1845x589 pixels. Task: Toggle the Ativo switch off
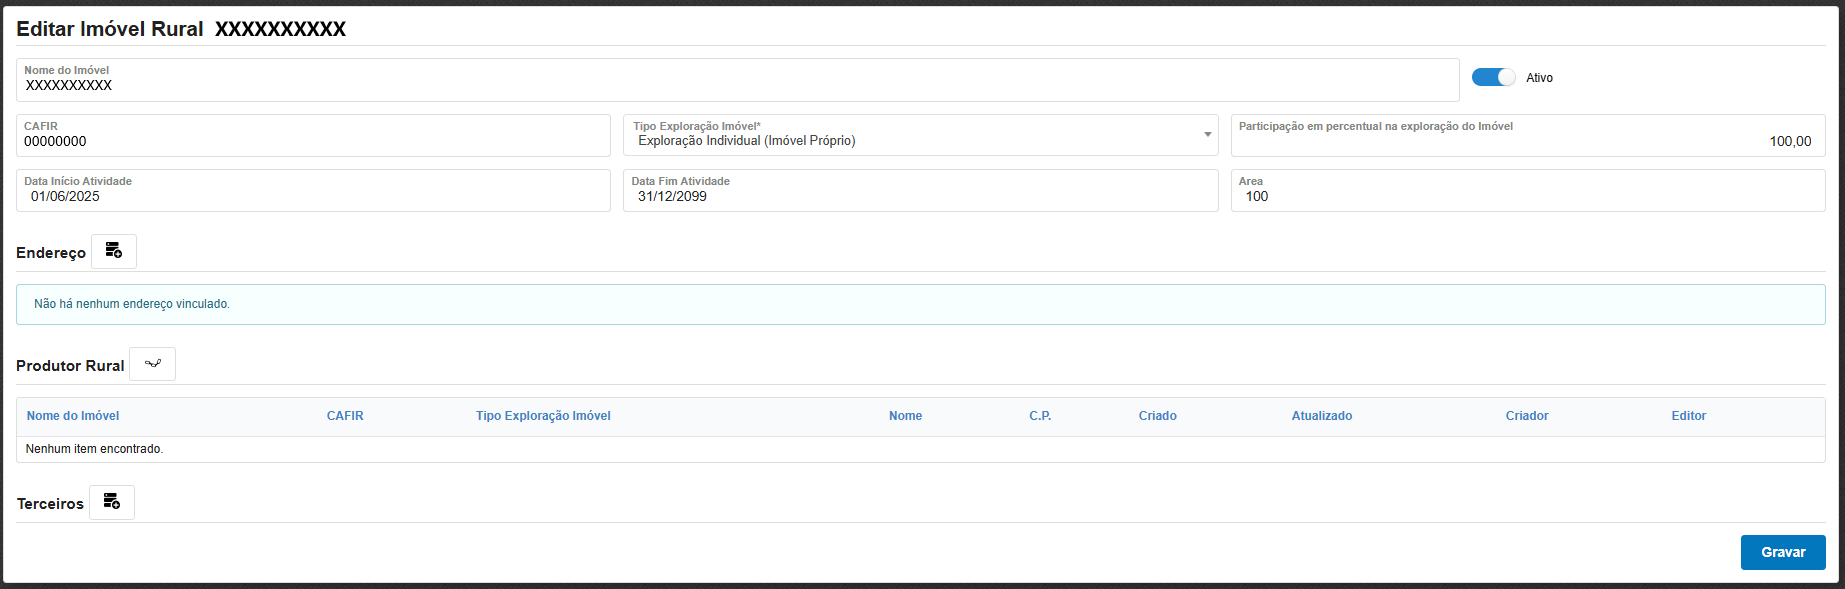(1493, 78)
